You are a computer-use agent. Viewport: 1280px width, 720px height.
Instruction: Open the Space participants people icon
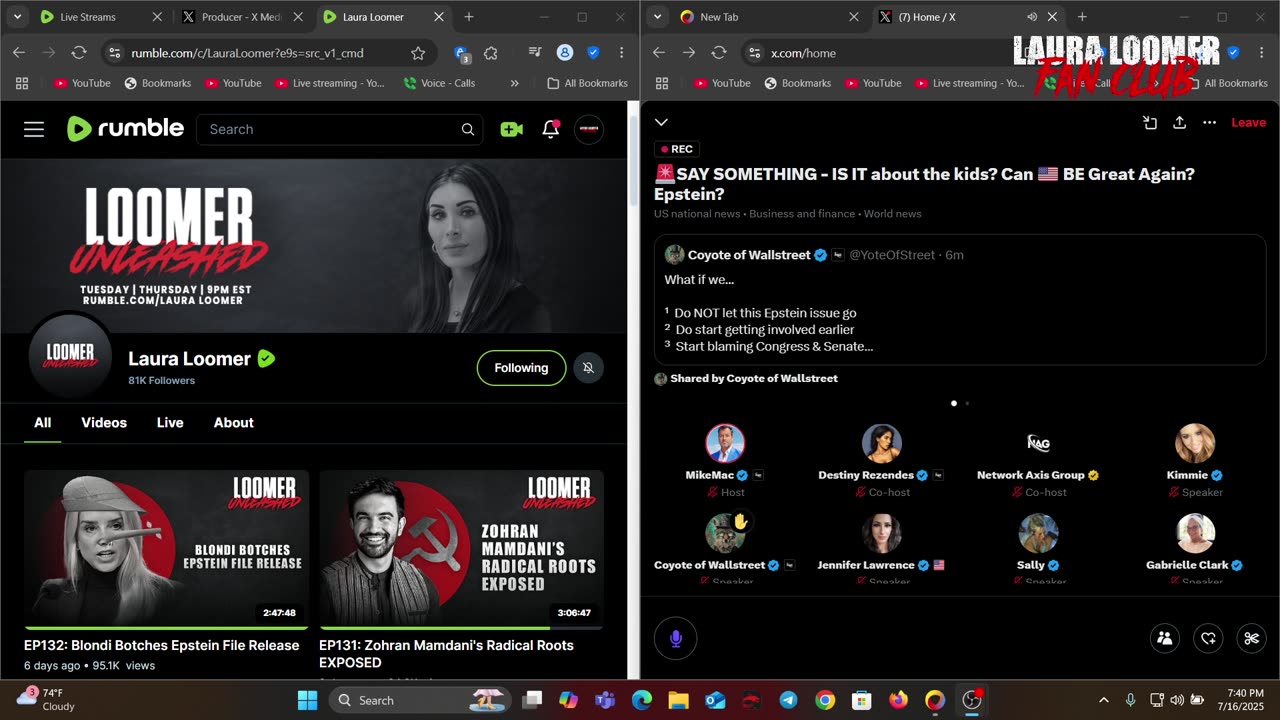click(1165, 638)
